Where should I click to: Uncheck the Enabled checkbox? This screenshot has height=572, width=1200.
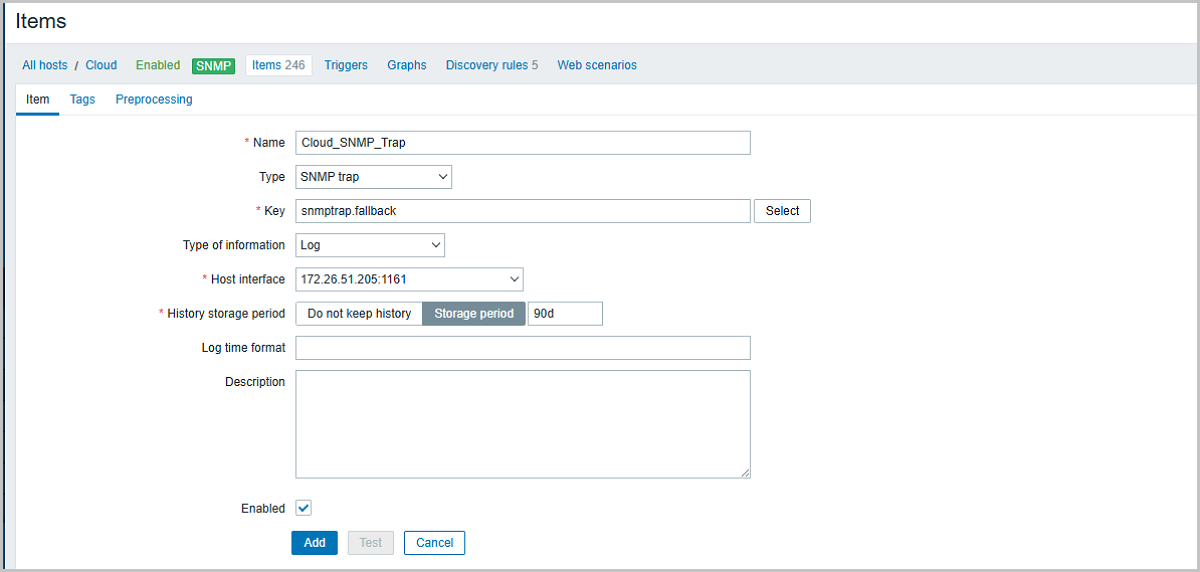304,508
